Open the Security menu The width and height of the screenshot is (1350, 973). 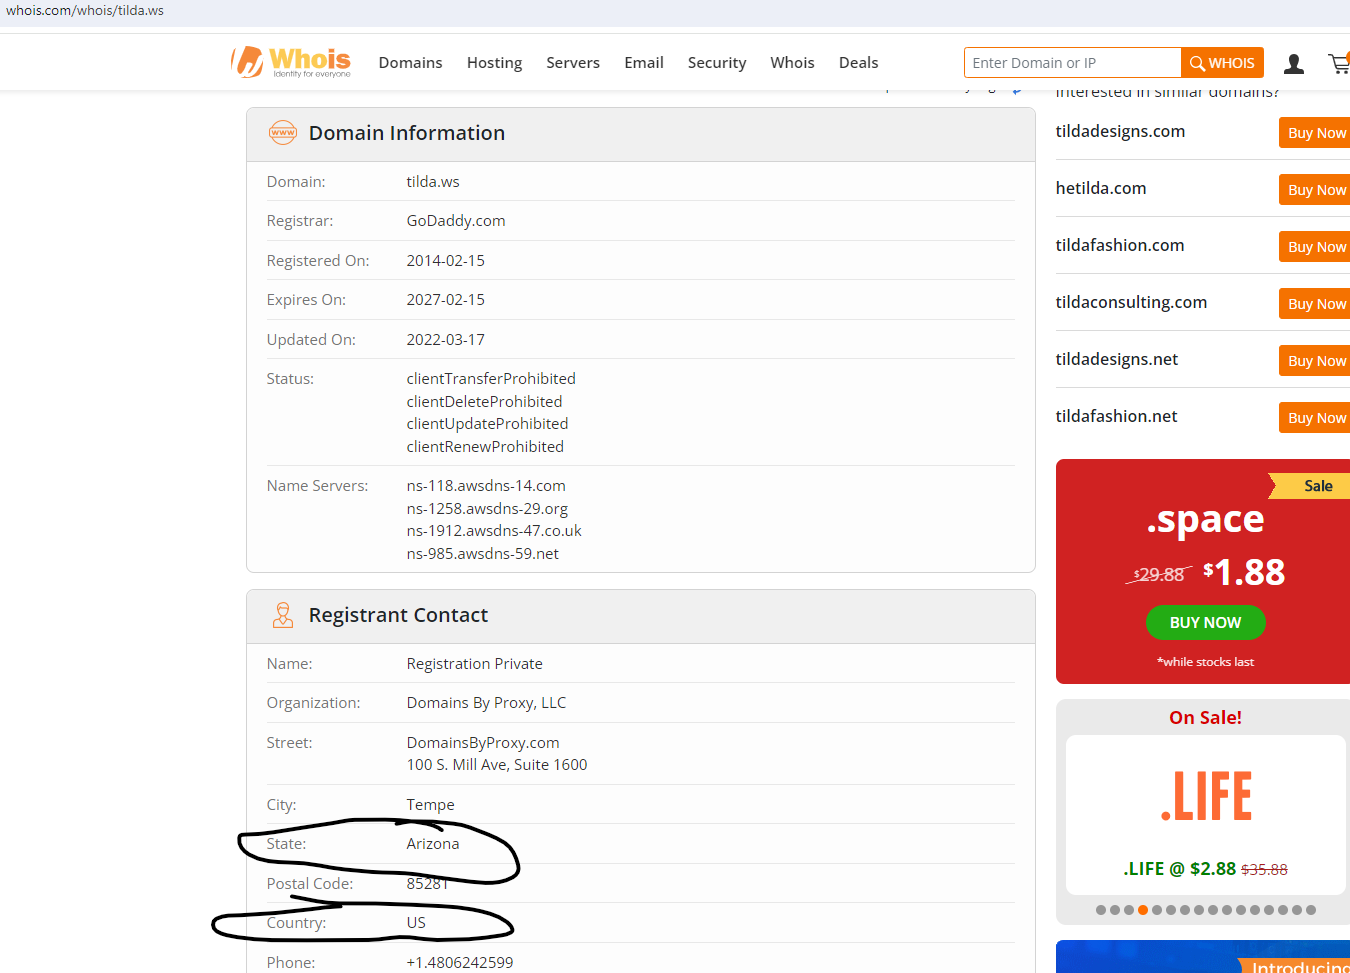[716, 63]
